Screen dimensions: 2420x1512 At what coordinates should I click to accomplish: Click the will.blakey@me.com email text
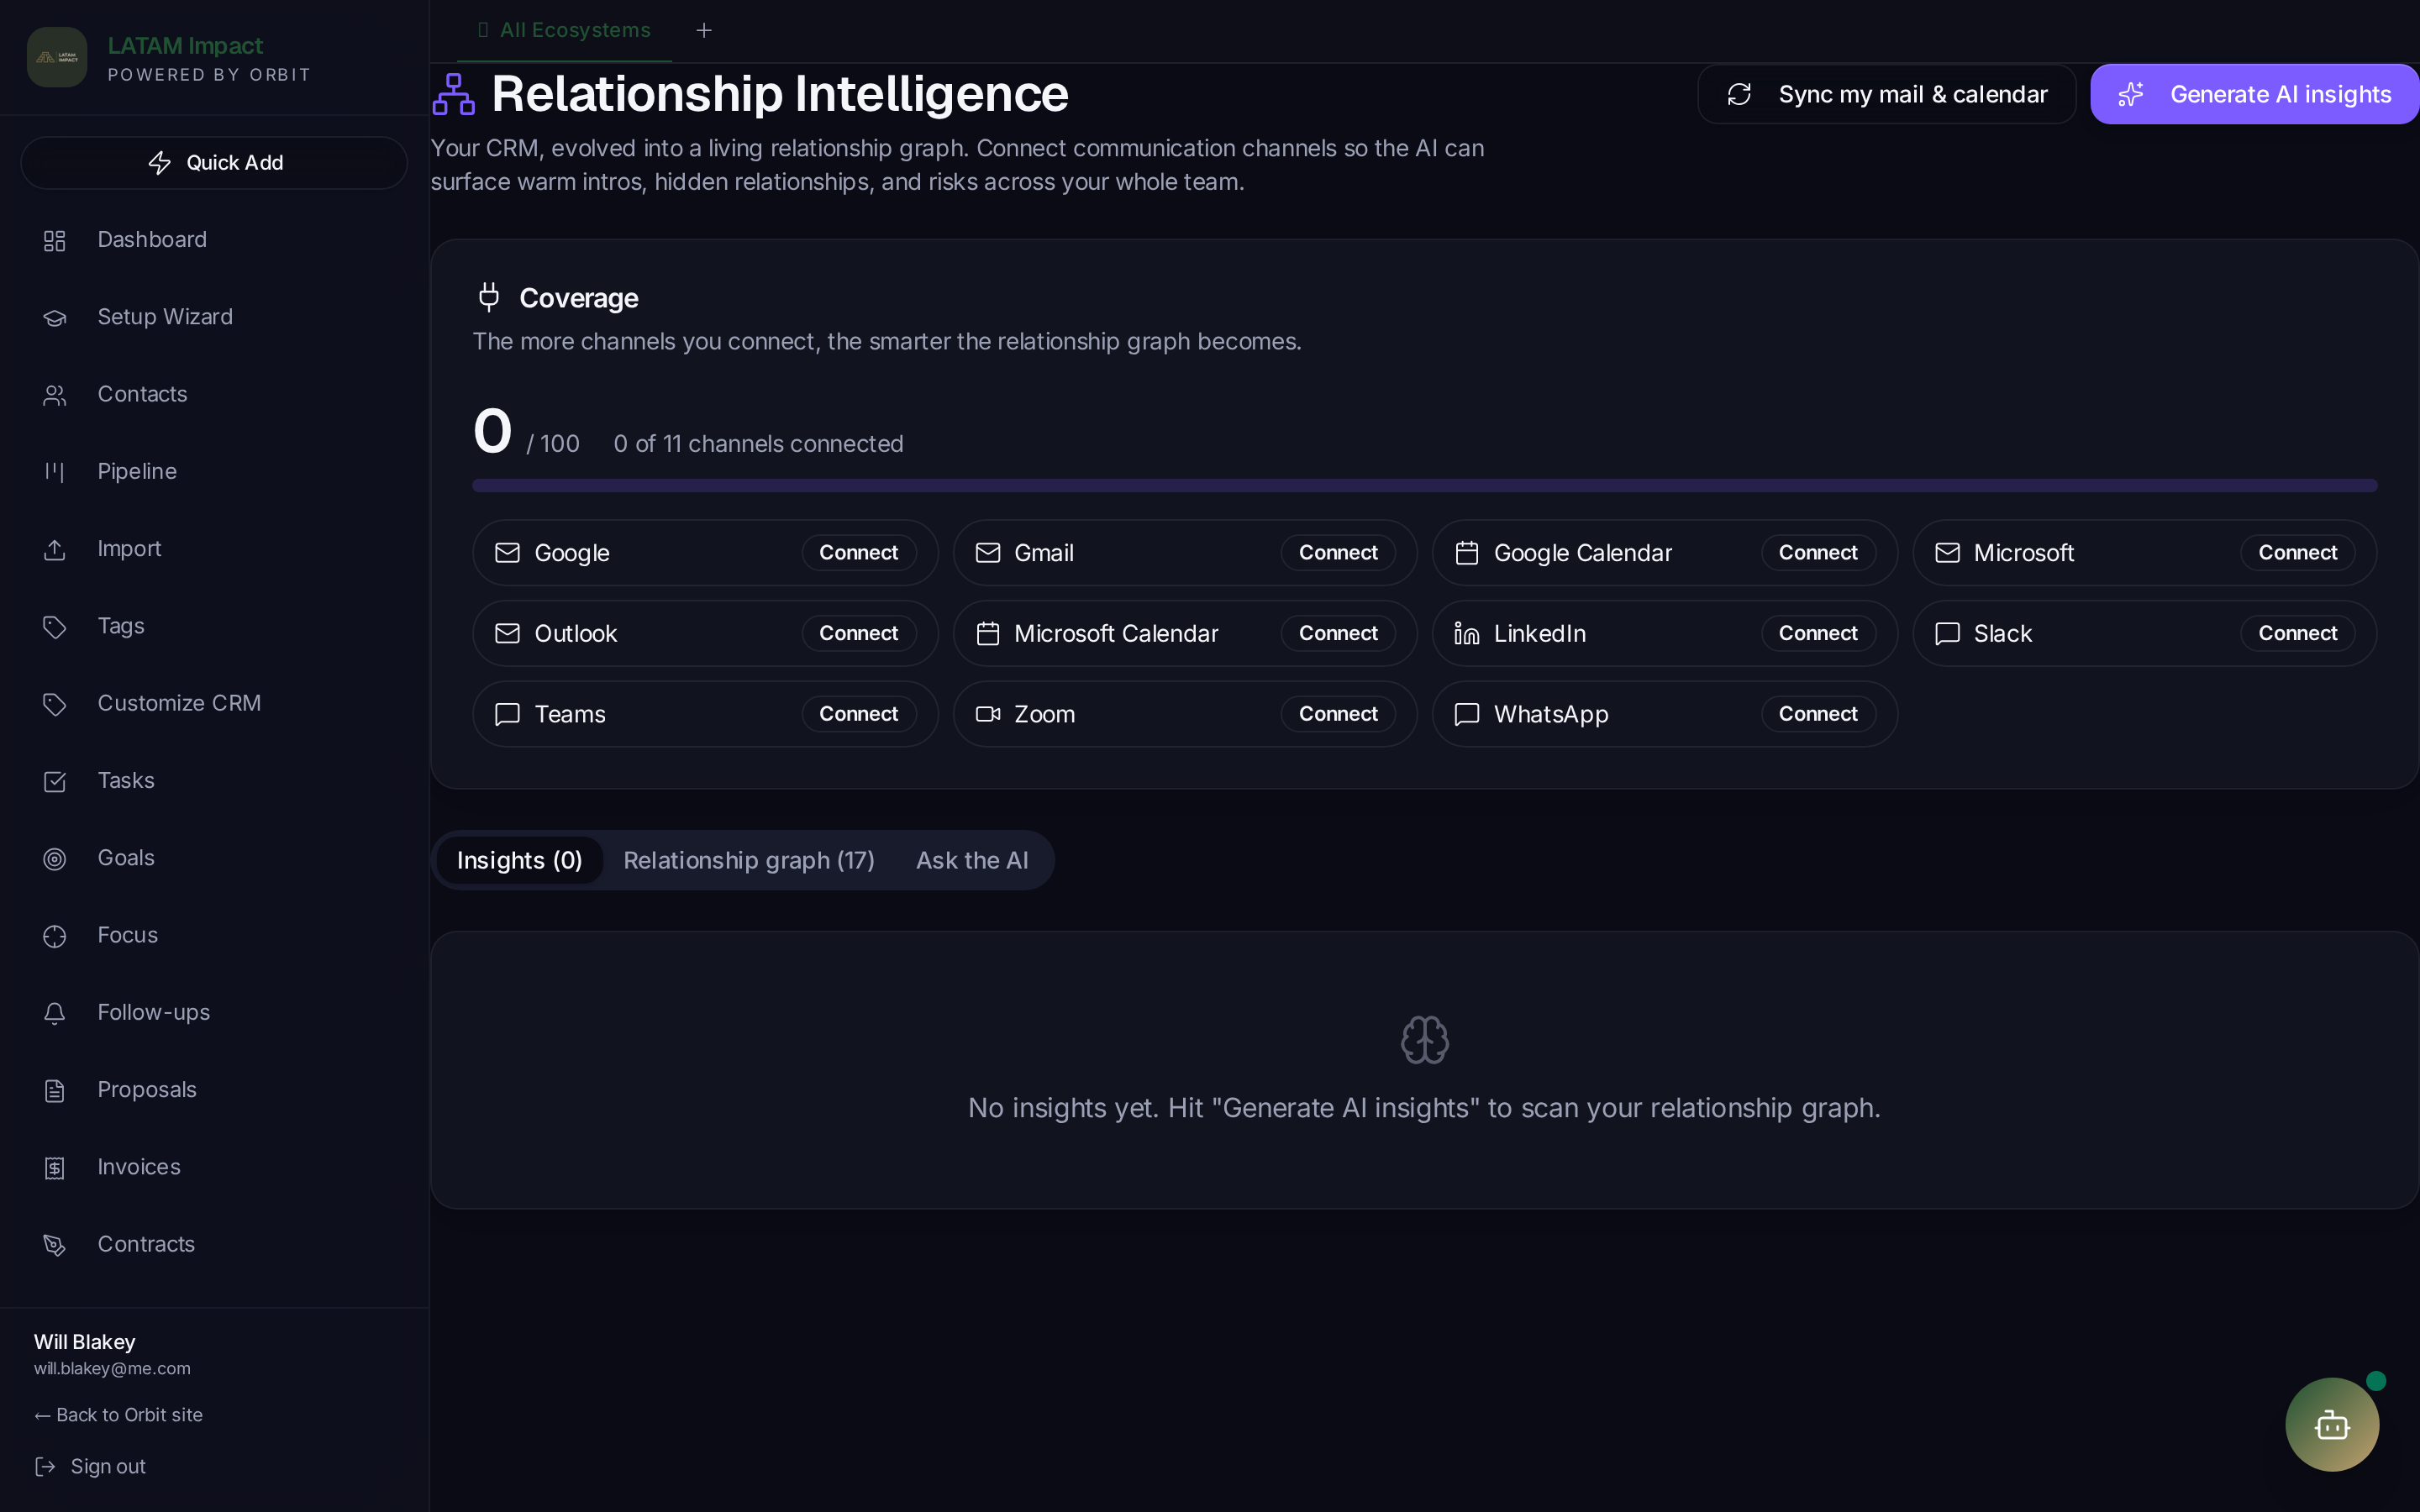coord(112,1369)
